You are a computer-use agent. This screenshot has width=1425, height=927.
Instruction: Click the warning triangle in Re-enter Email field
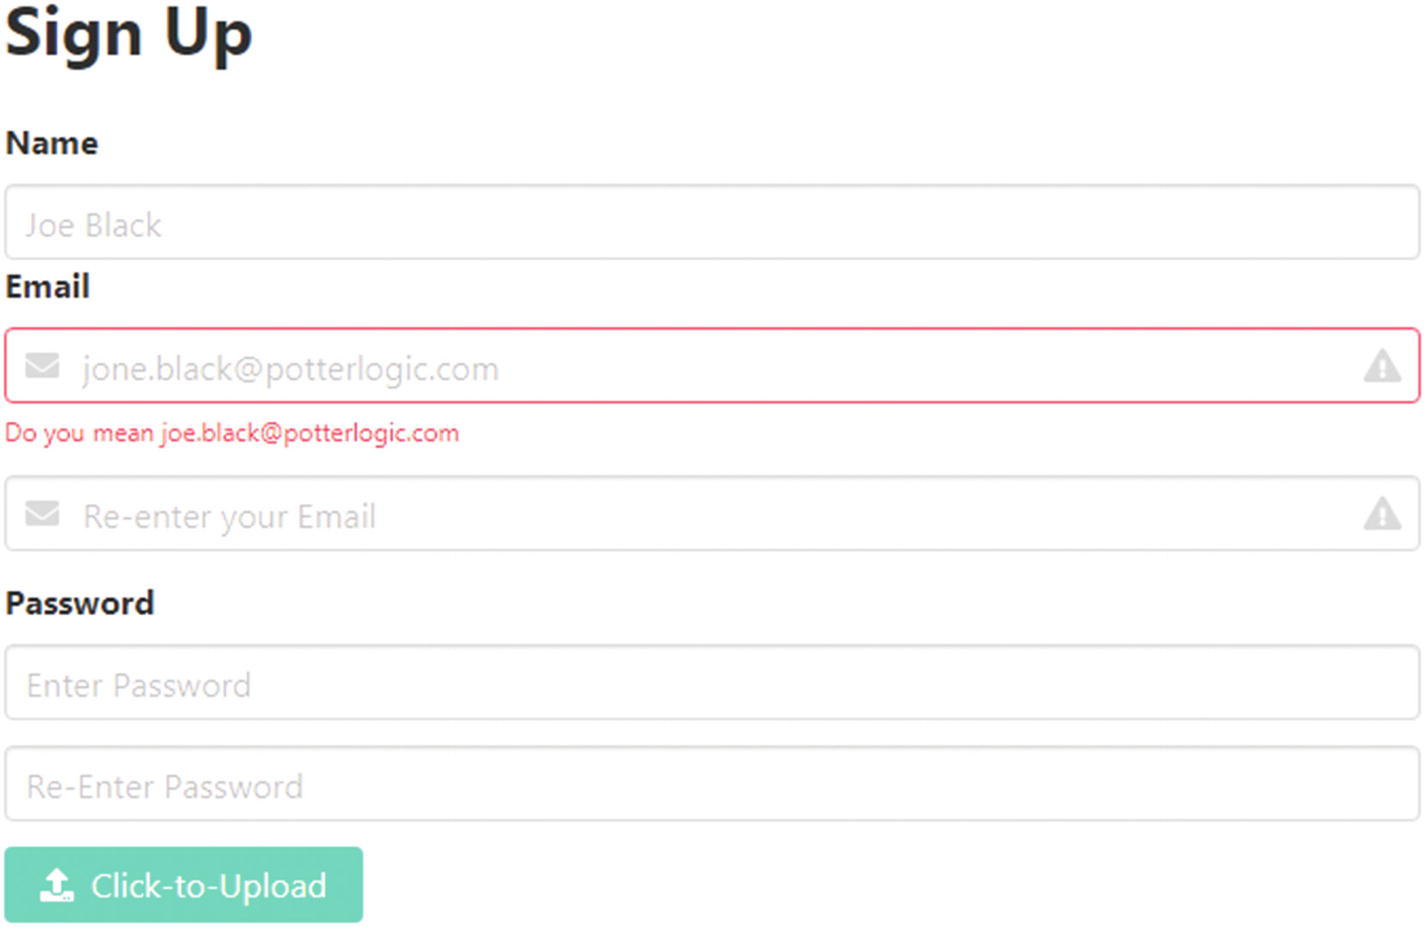pos(1382,514)
